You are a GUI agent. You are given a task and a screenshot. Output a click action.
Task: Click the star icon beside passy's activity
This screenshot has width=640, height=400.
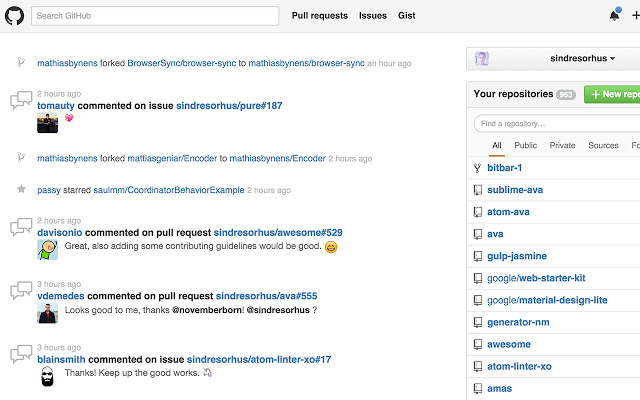coord(21,189)
